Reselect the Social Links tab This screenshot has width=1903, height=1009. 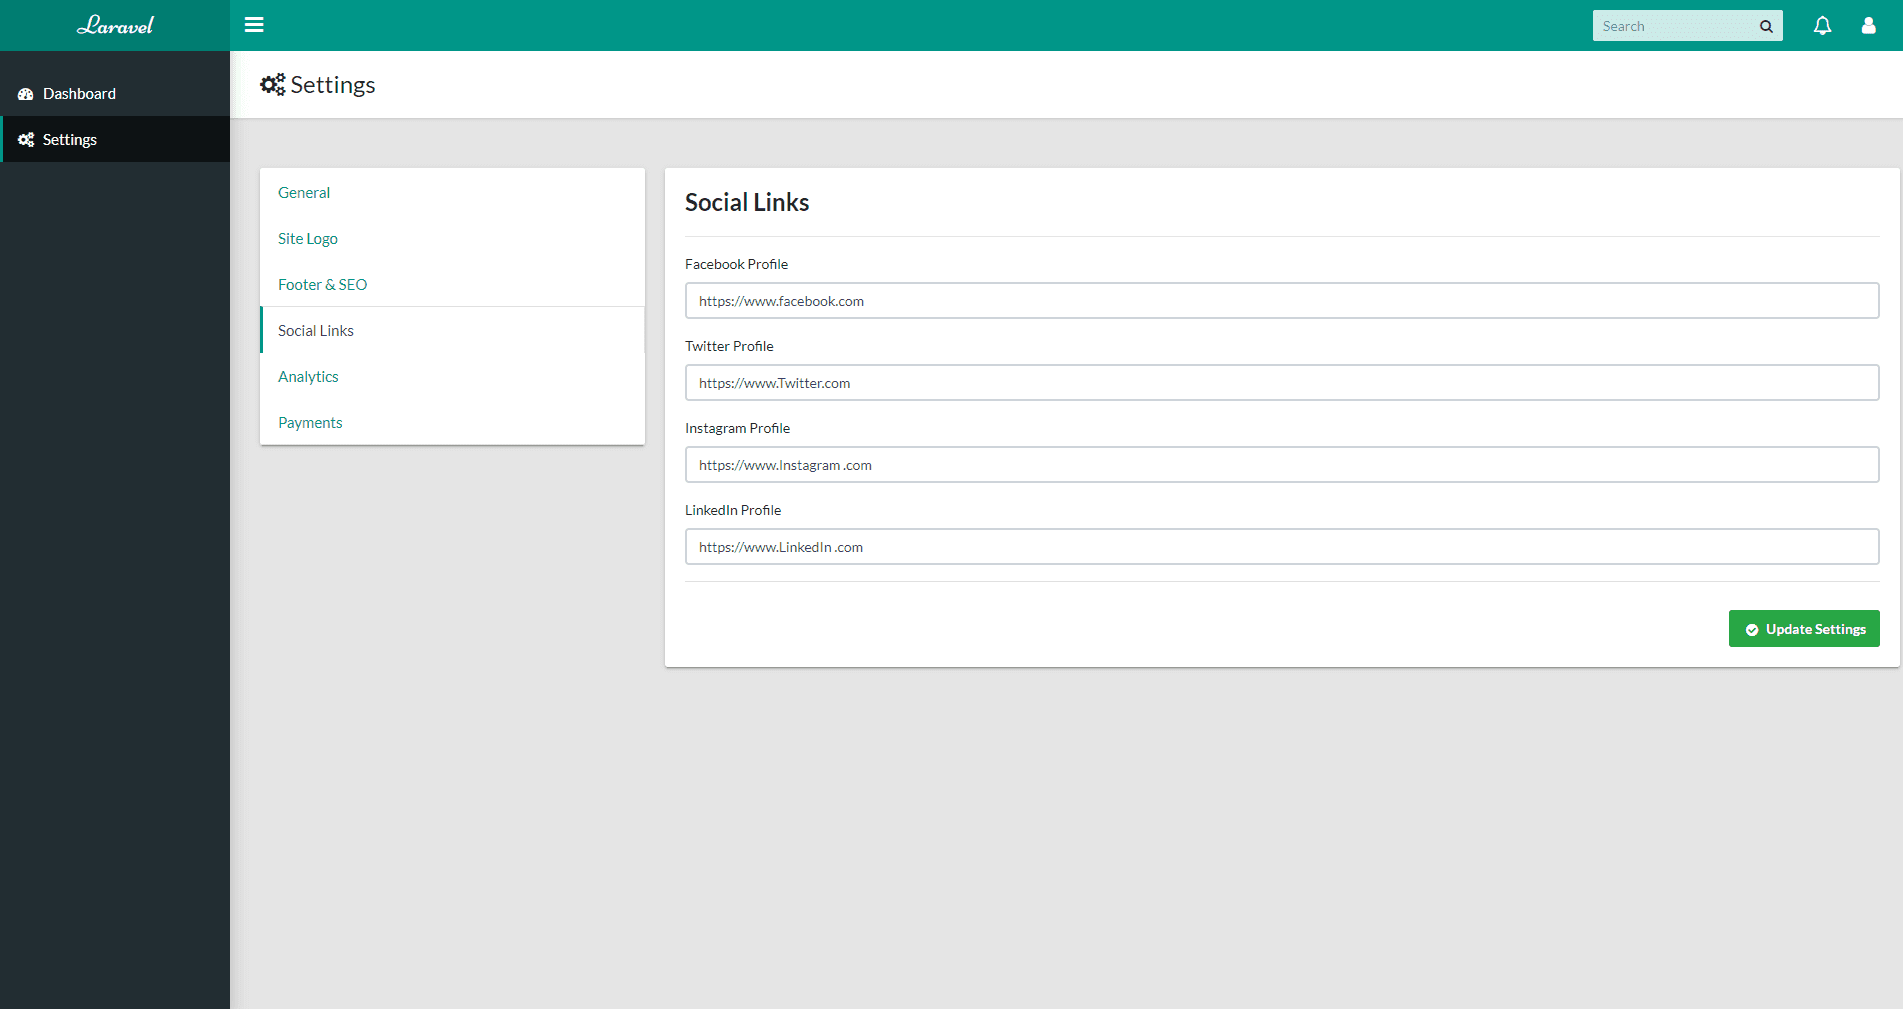point(315,330)
